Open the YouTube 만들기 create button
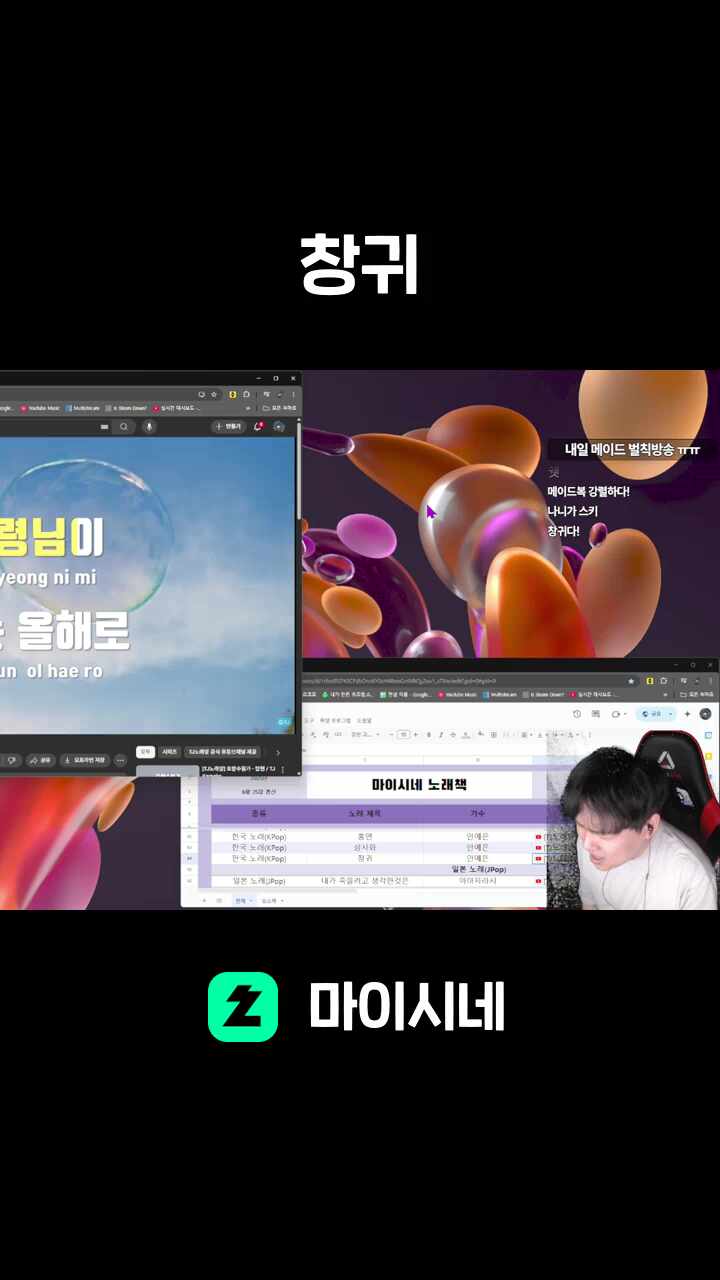Image resolution: width=720 pixels, height=1280 pixels. [x=227, y=427]
